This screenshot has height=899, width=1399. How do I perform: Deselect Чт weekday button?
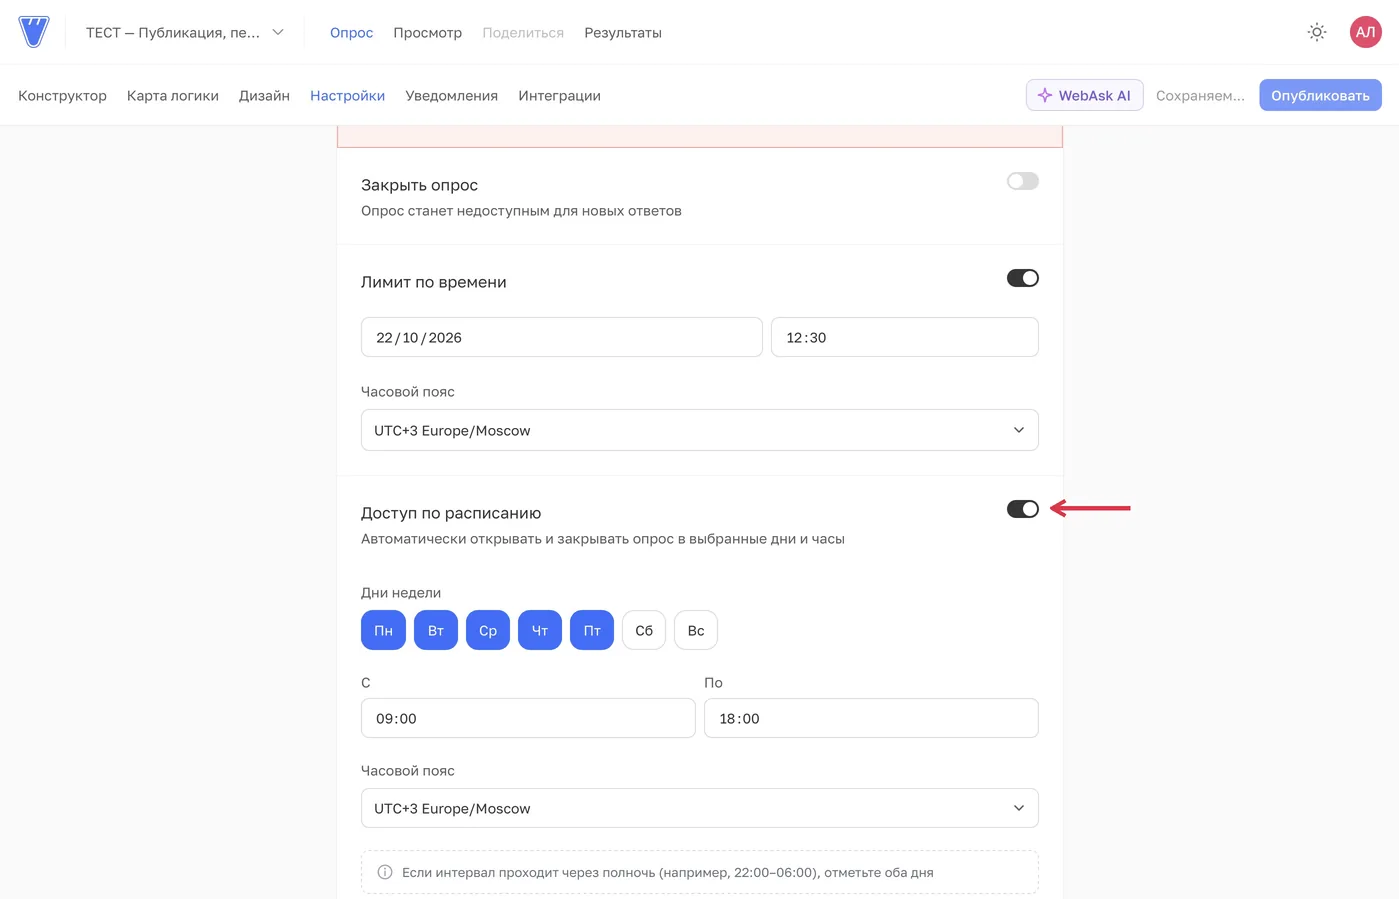pos(540,630)
